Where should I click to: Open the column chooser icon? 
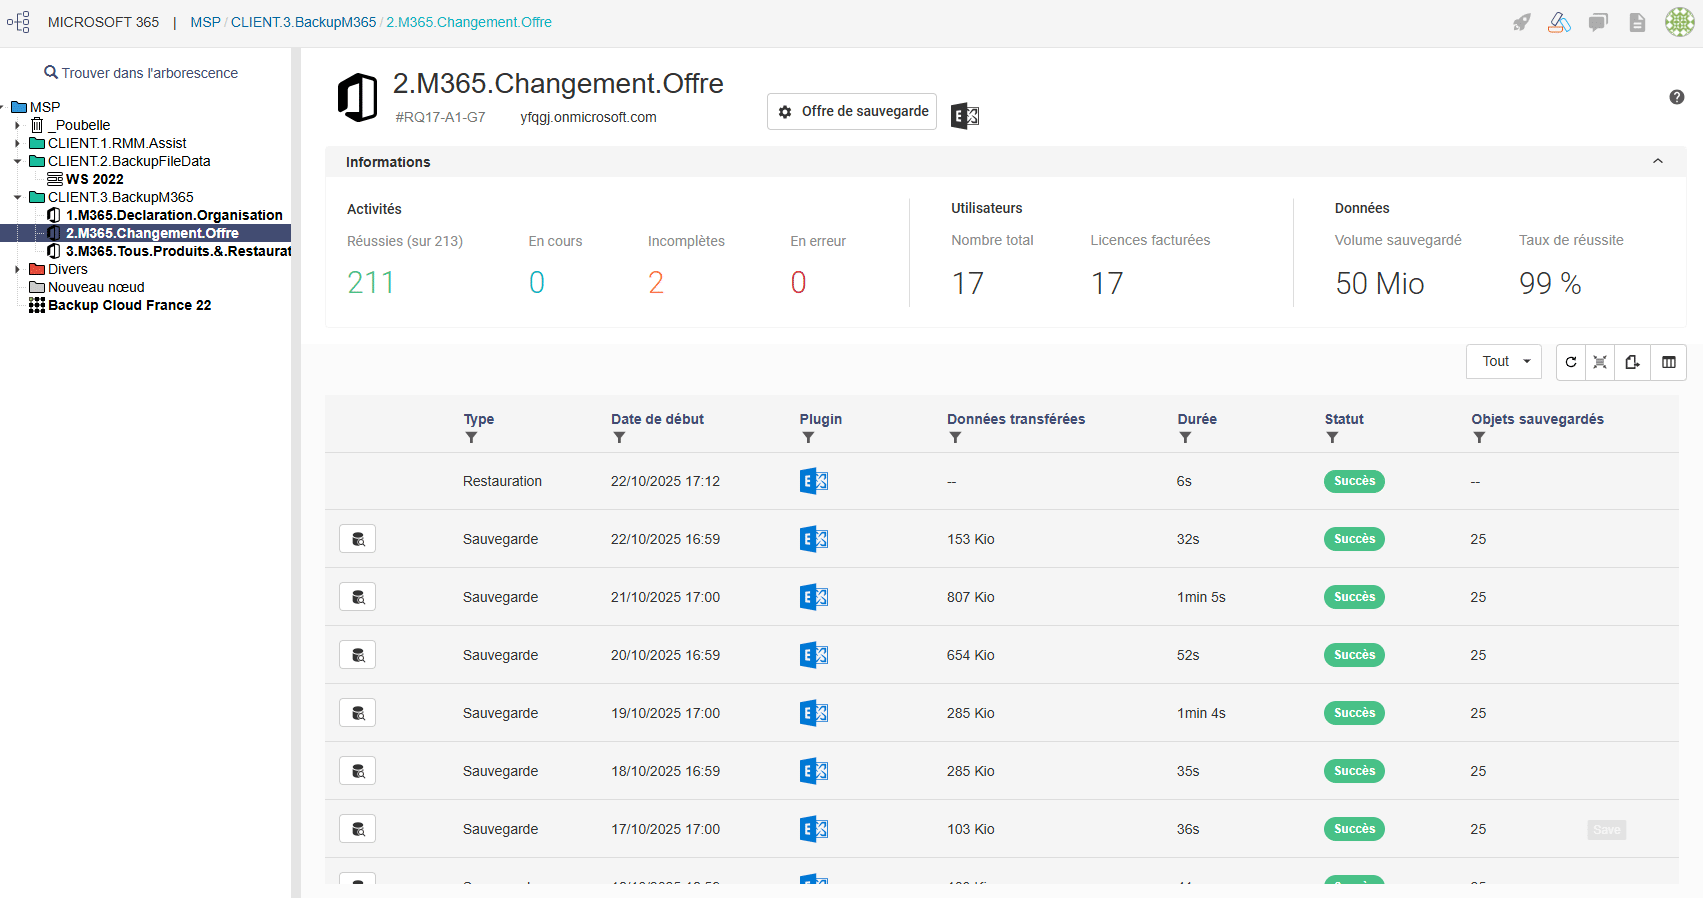click(x=1669, y=362)
